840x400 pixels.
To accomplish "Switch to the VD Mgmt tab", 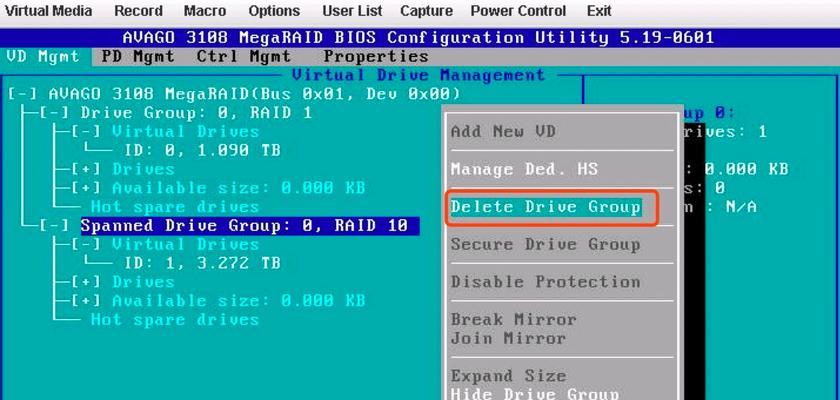I will tap(43, 56).
